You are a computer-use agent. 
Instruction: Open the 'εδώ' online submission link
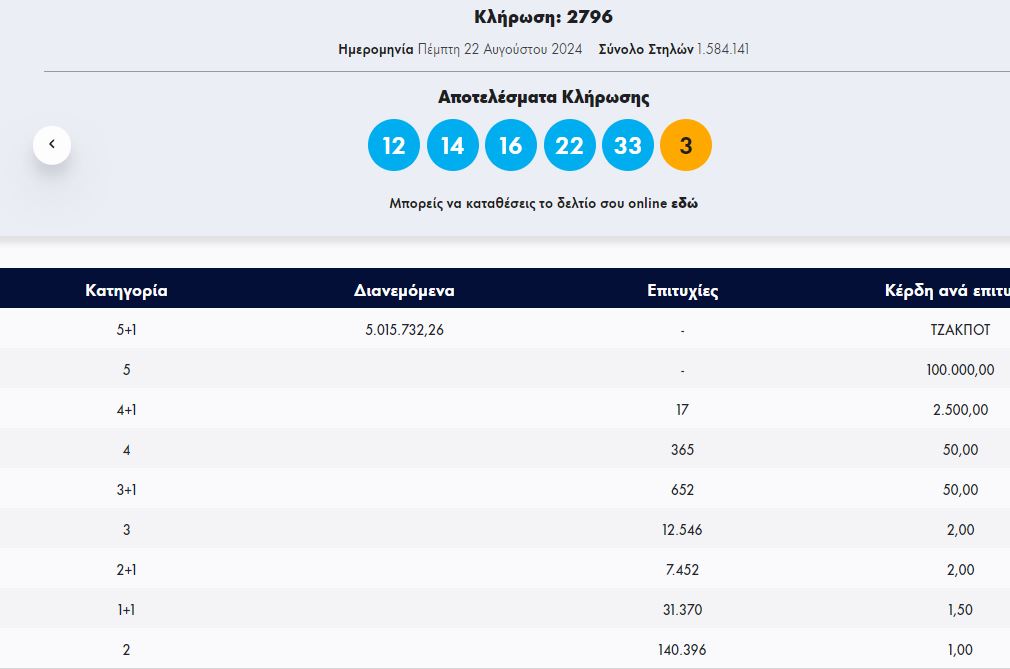pyautogui.click(x=685, y=203)
